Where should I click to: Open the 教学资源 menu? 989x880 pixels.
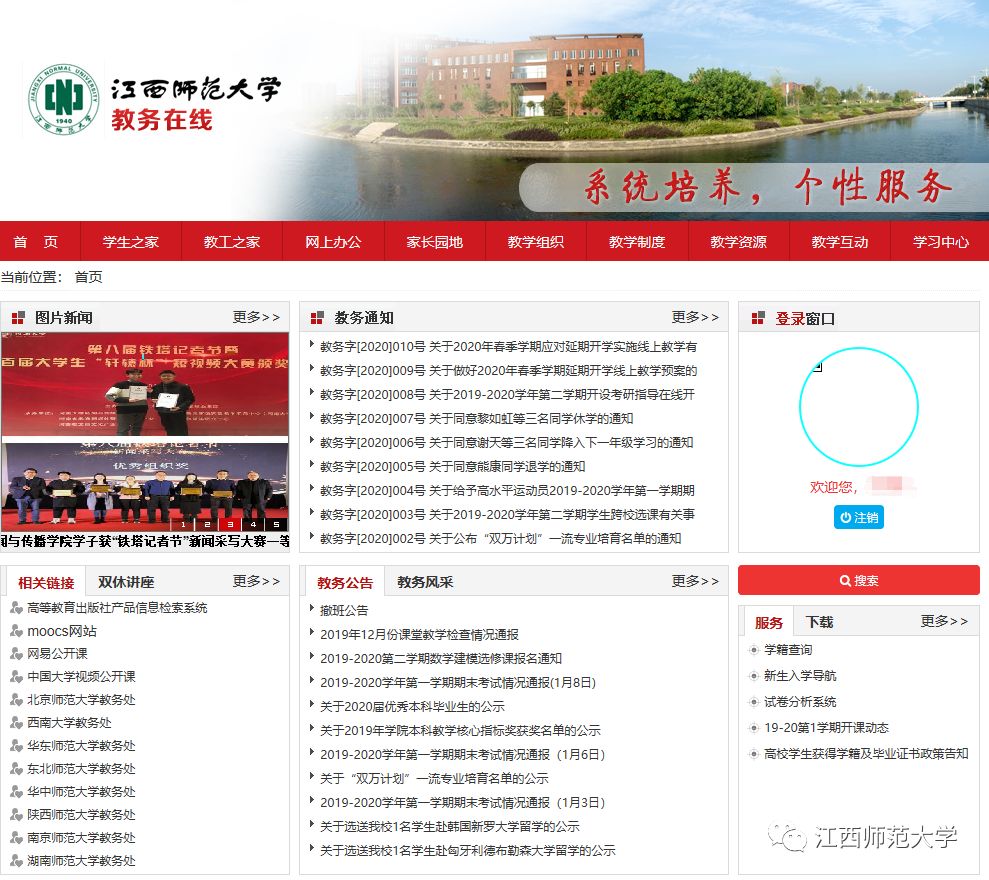pyautogui.click(x=738, y=242)
